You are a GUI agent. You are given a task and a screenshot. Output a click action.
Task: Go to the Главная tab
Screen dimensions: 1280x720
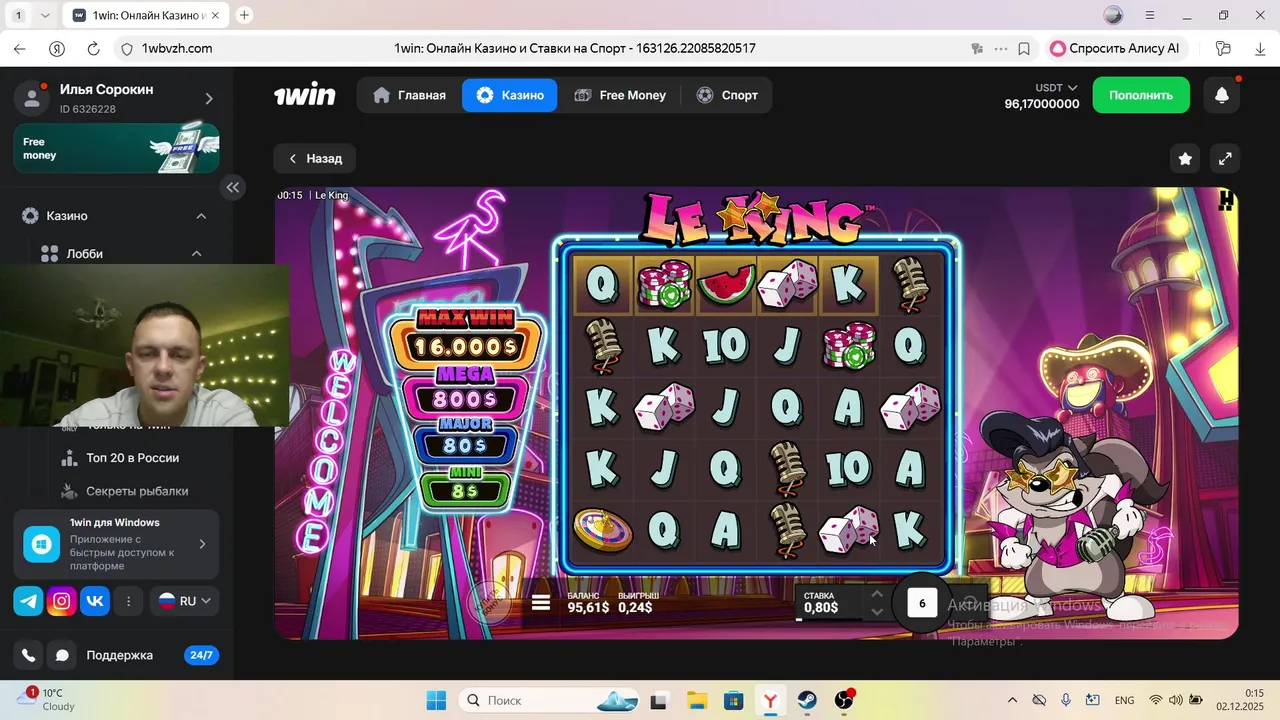[410, 95]
